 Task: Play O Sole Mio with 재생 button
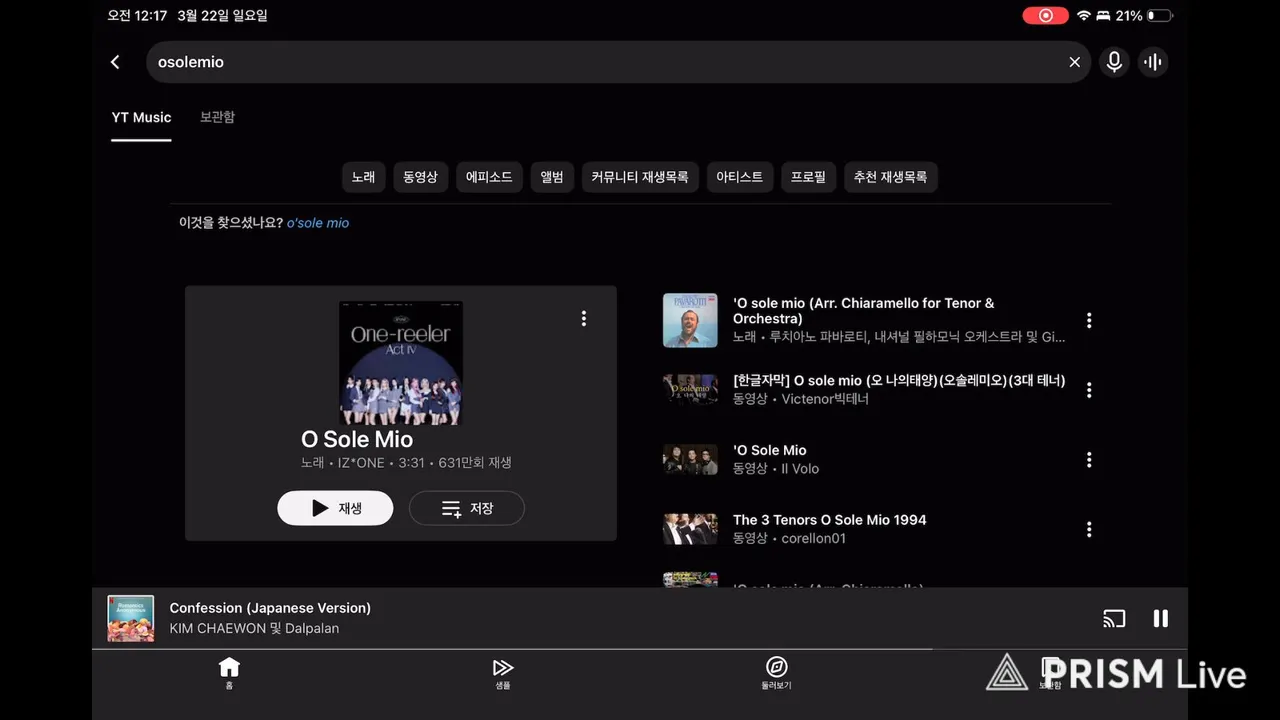[x=335, y=508]
